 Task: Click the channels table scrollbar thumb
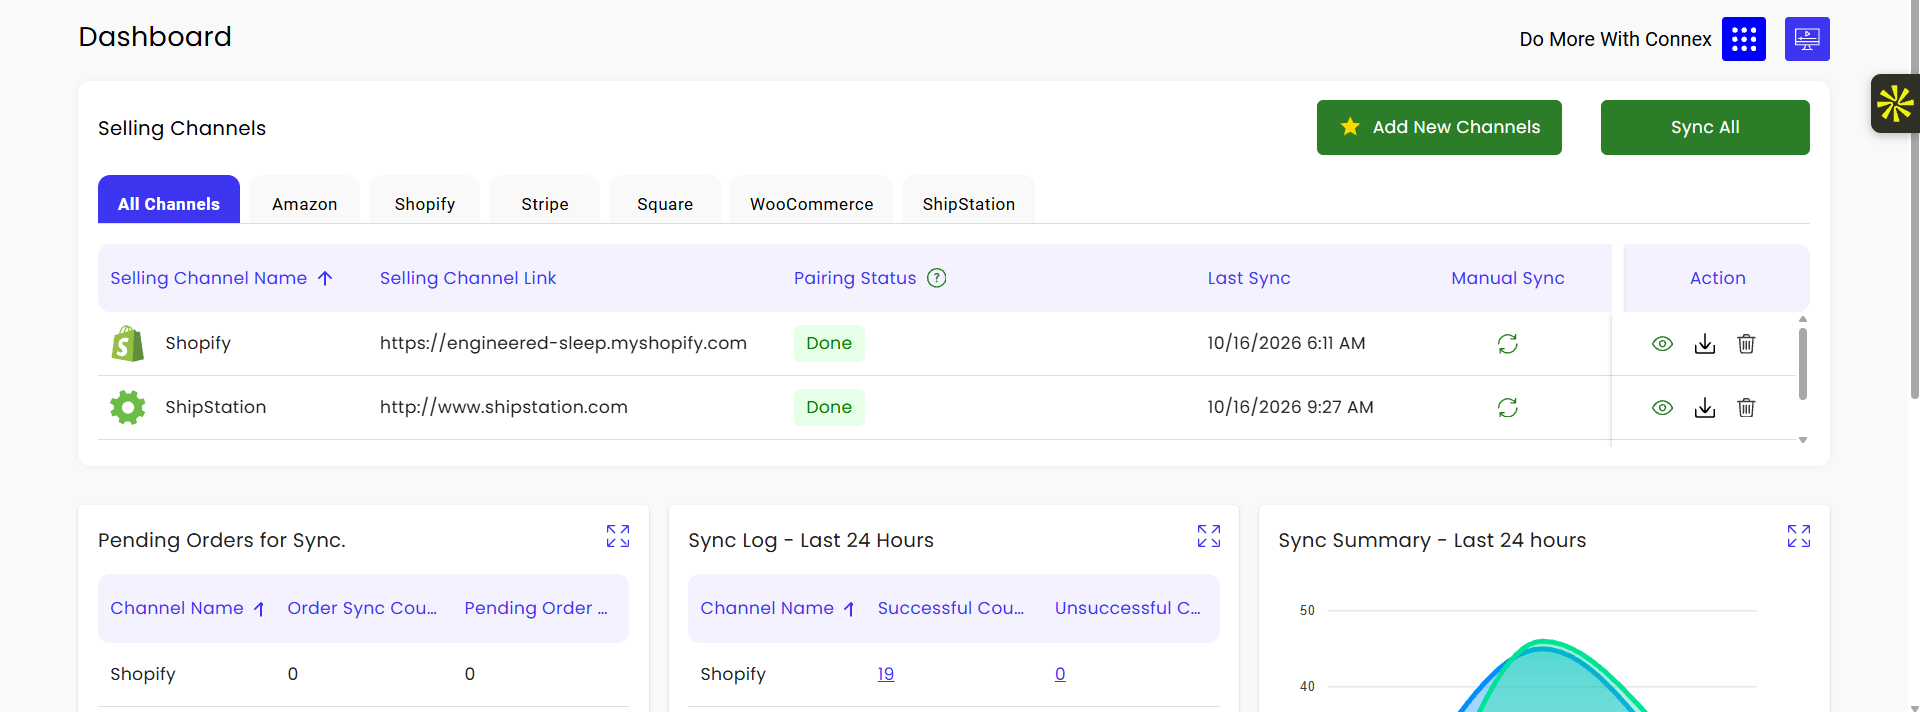pos(1803,364)
